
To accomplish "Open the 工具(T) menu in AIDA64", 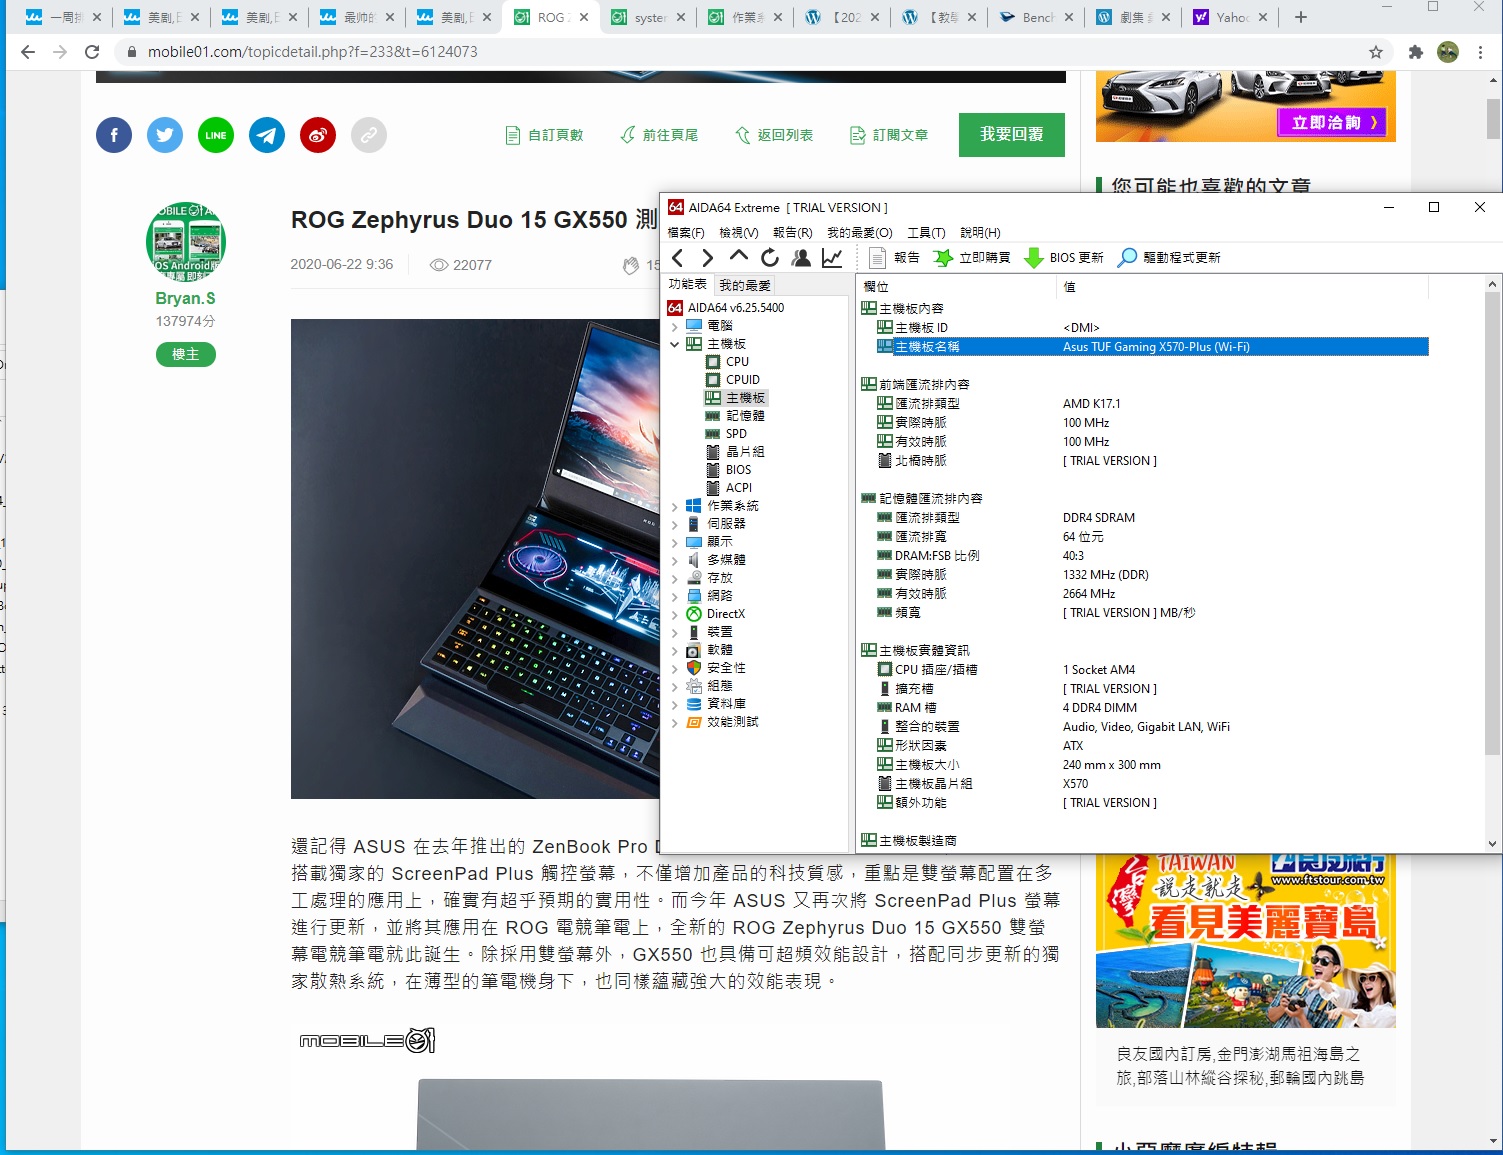I will (x=927, y=233).
